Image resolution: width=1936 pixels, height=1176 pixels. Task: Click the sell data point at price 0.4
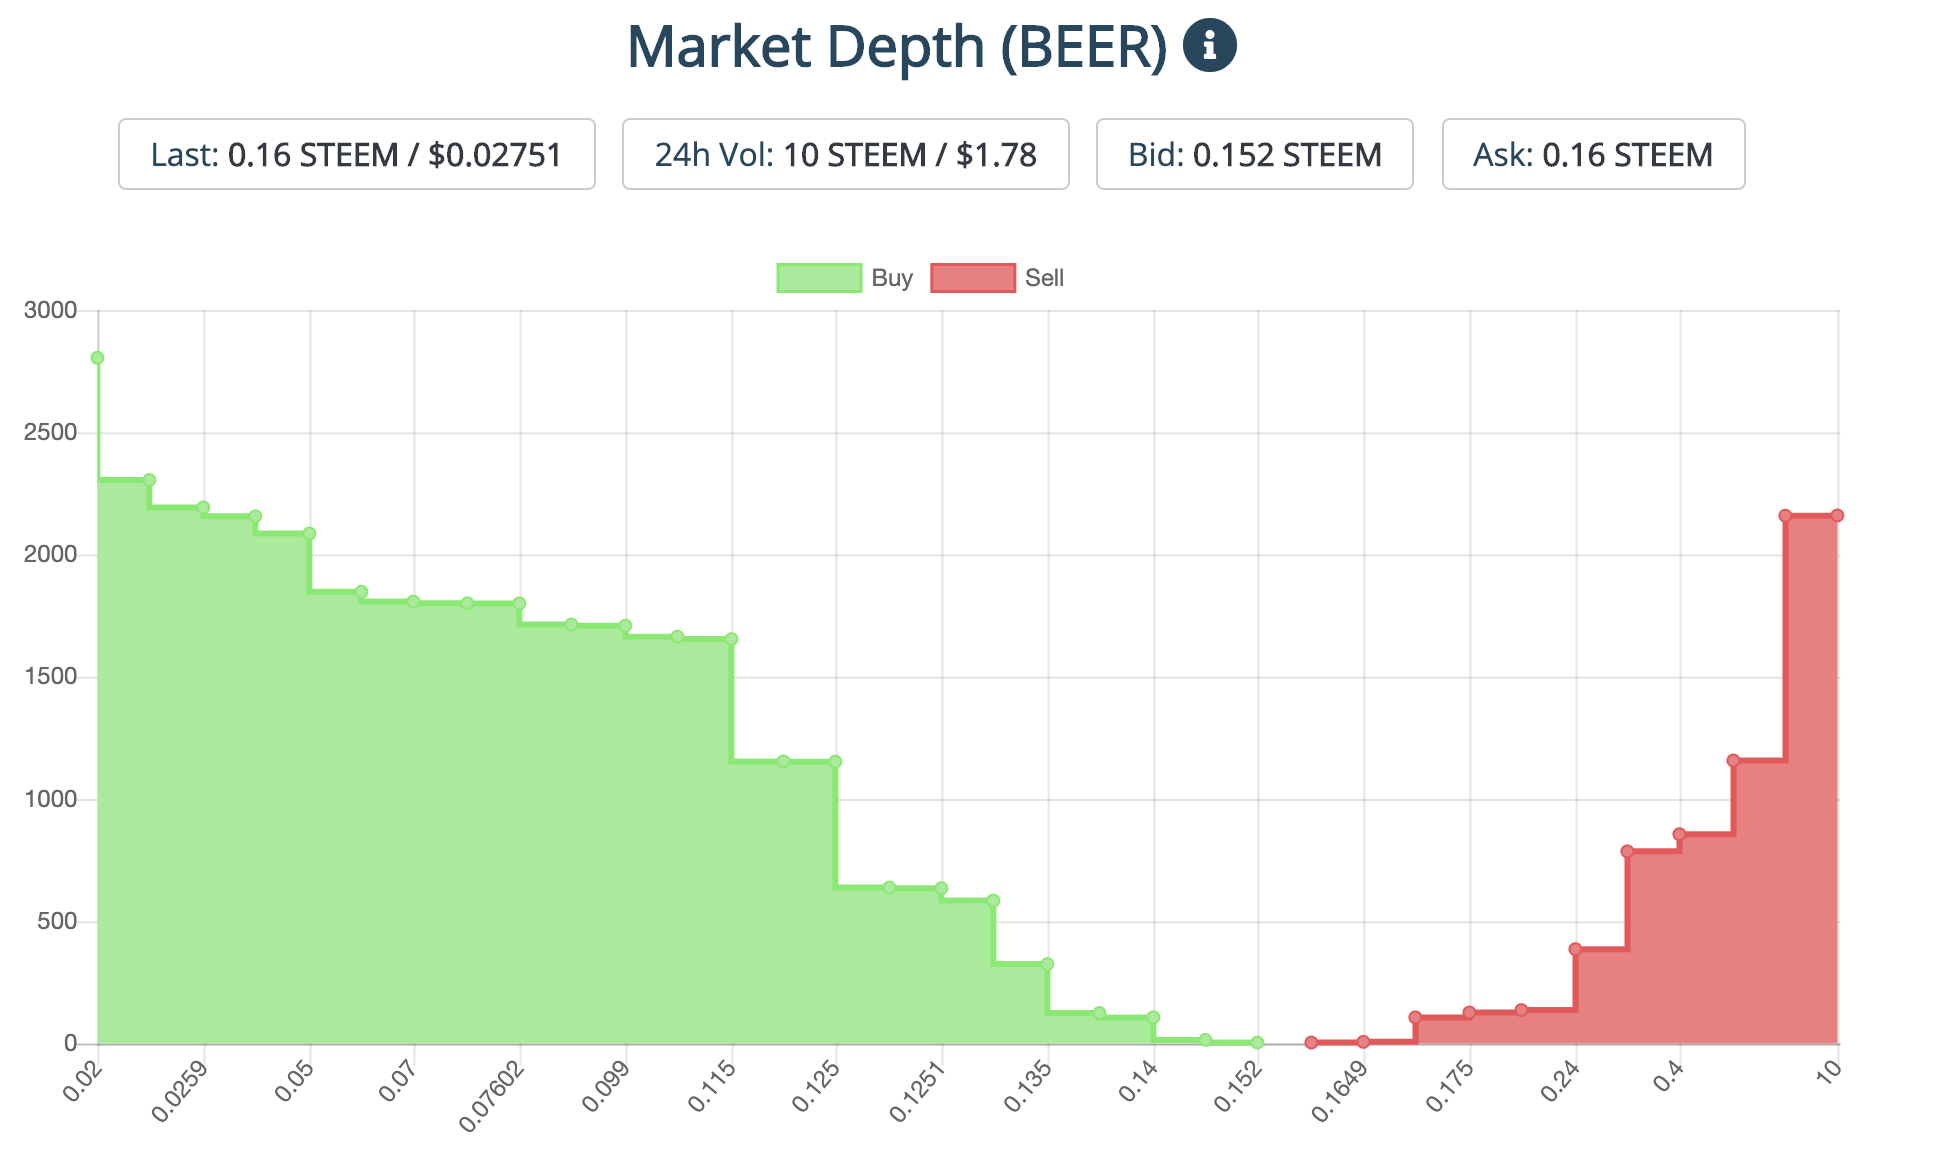point(1679,834)
